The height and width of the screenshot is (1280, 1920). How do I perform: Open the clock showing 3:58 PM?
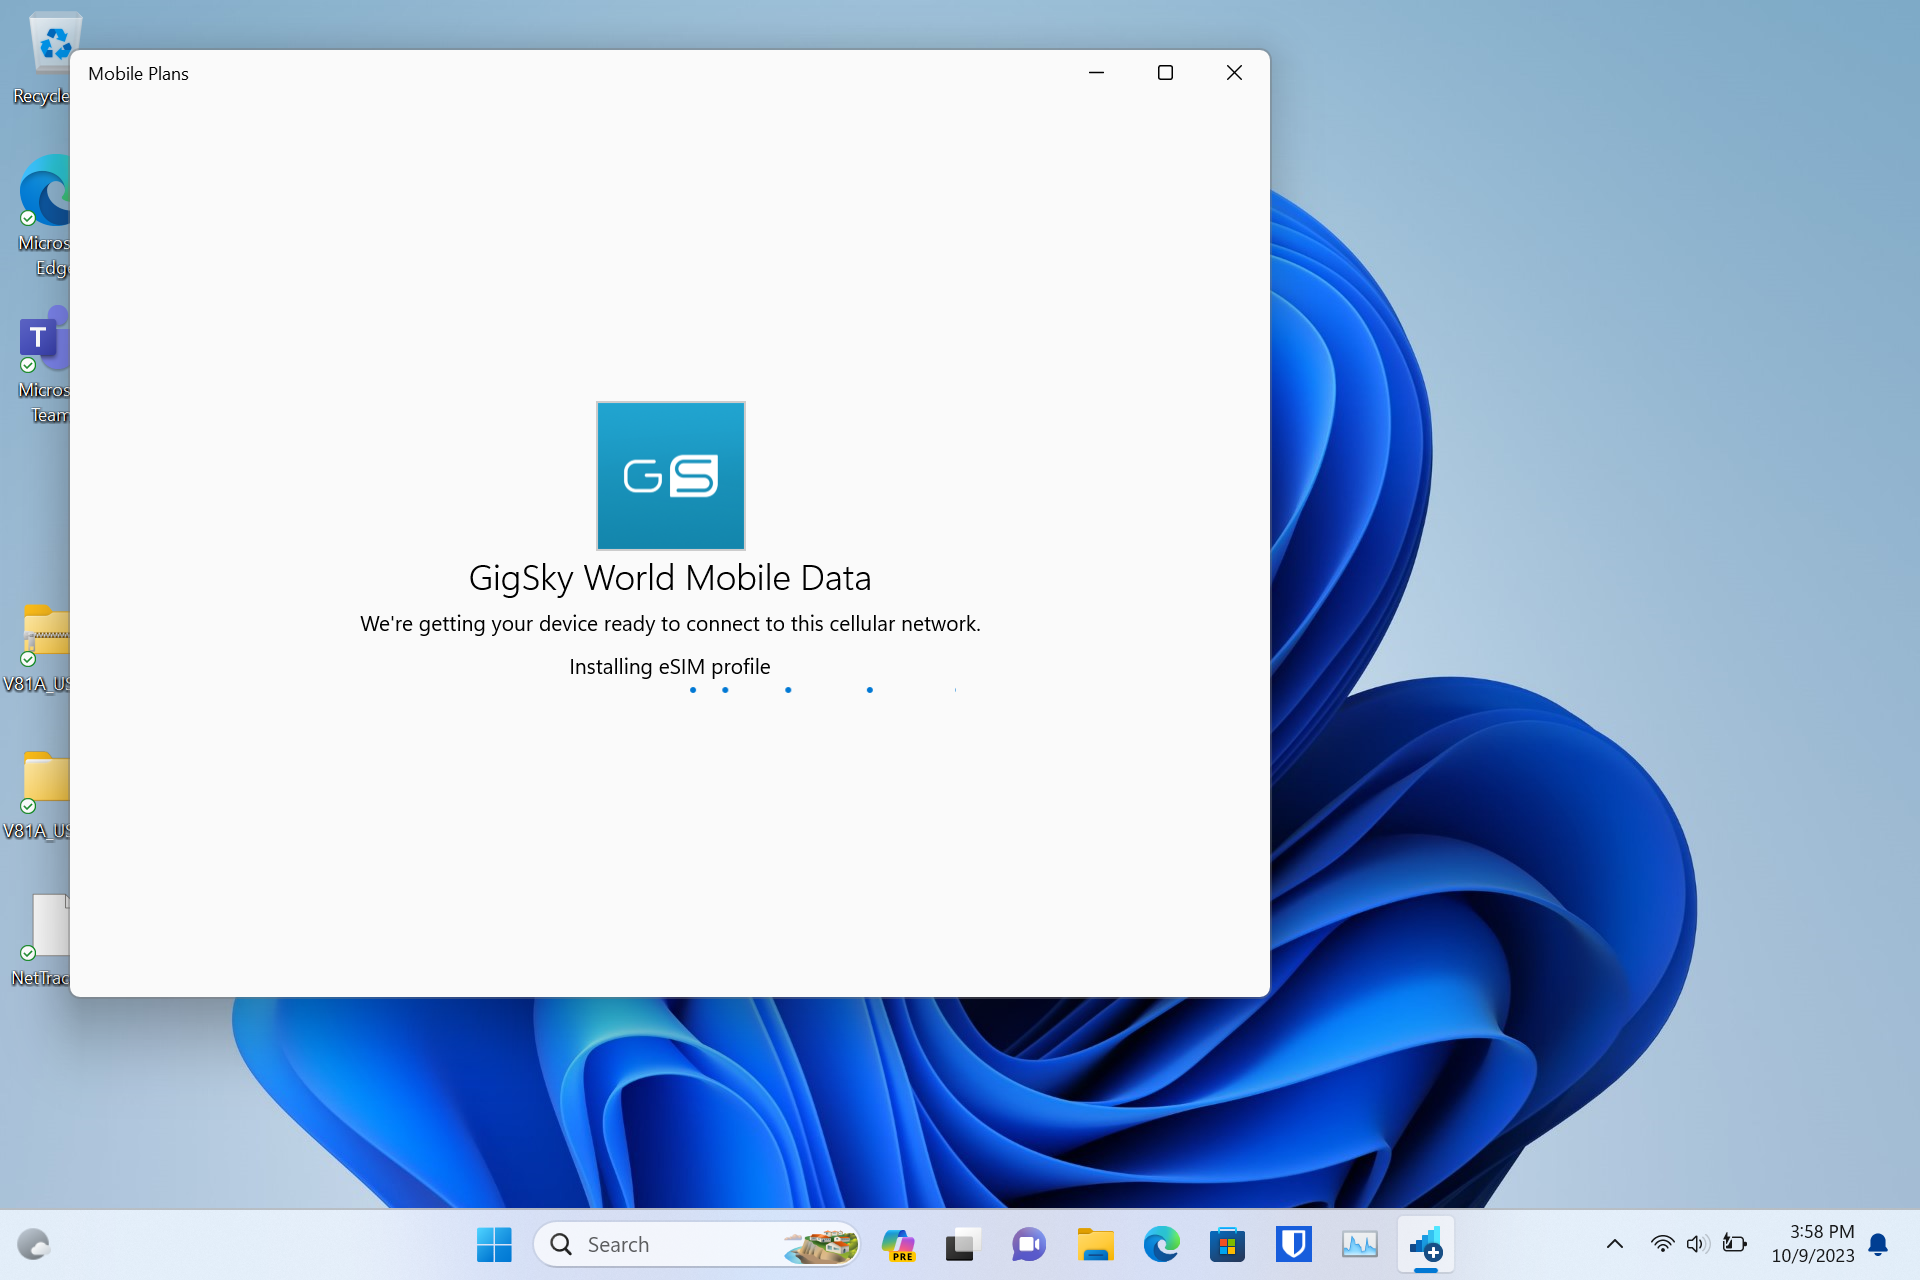point(1812,1244)
